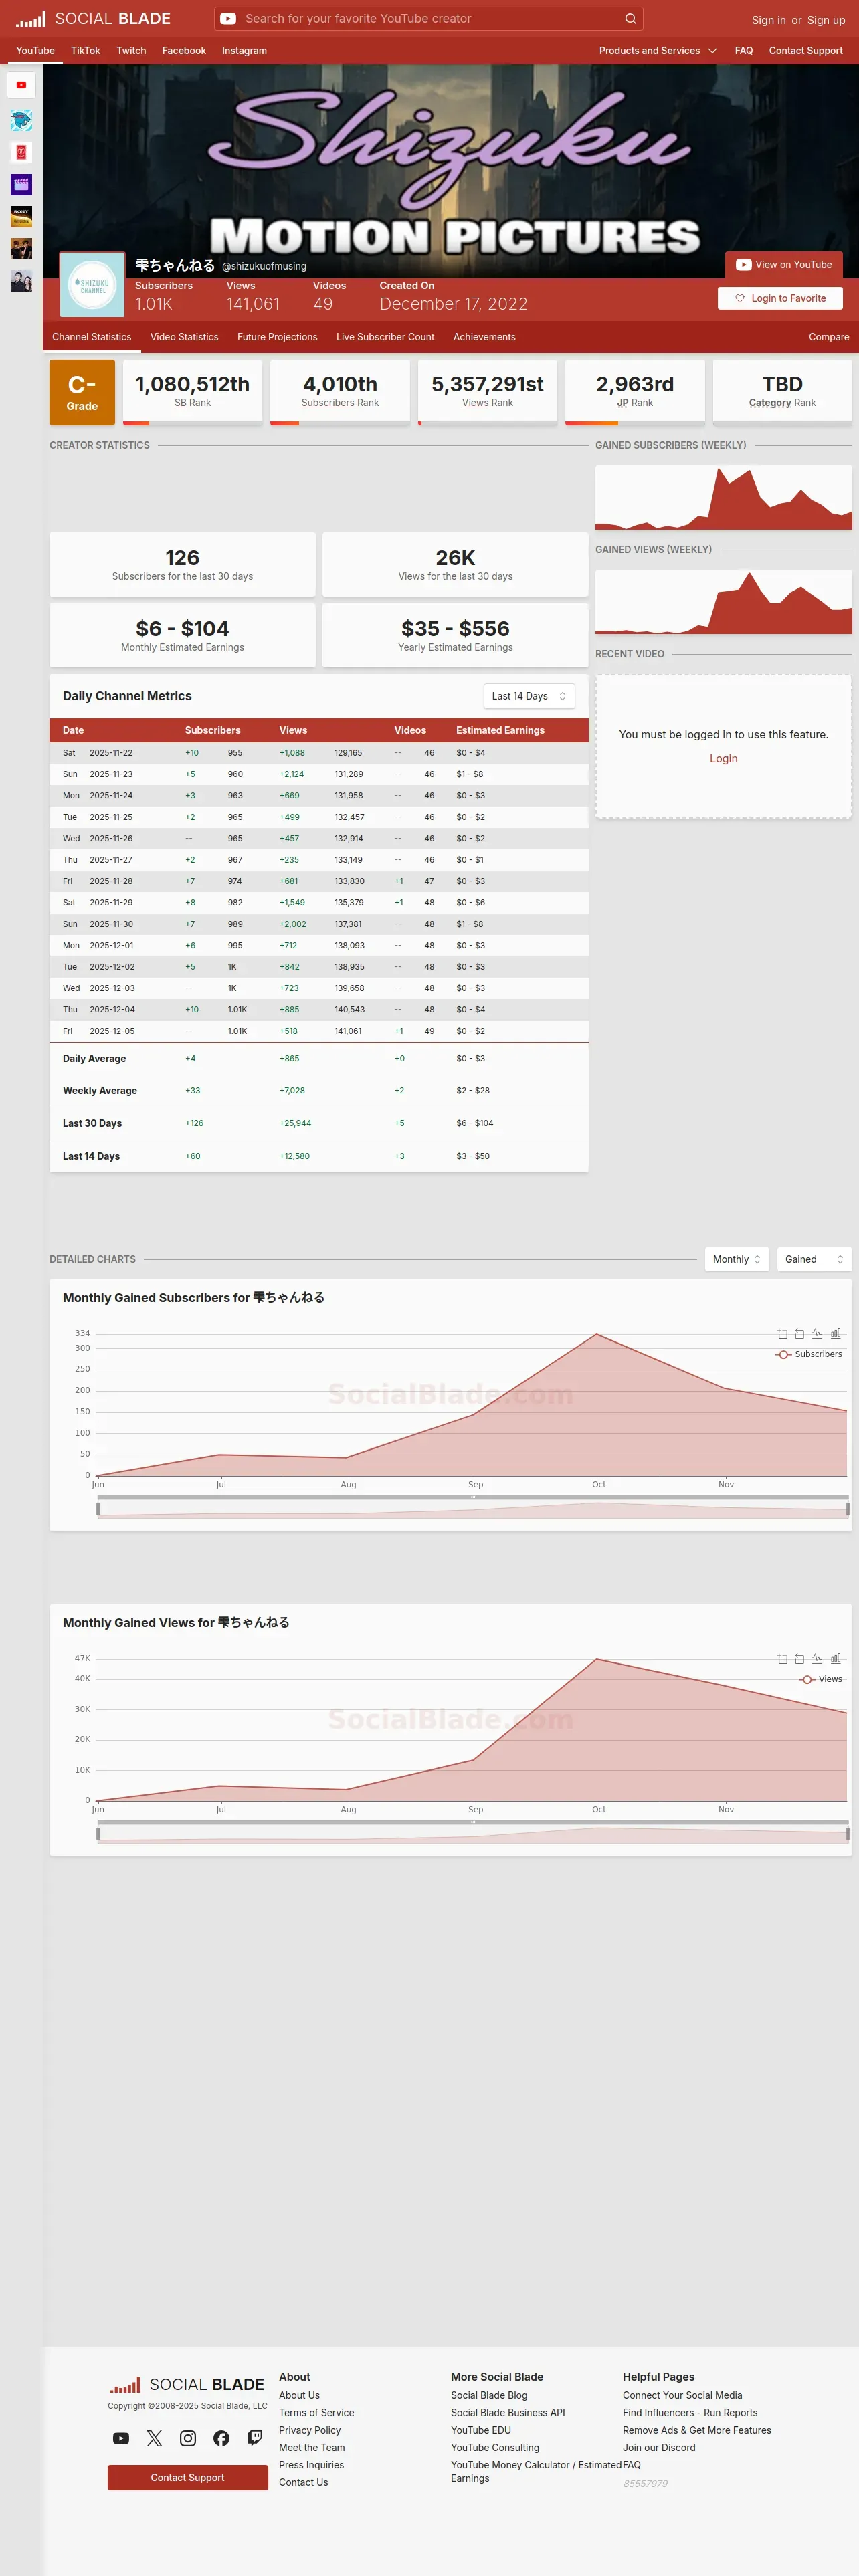Click the Social Blade logo in header
The image size is (859, 2576).
coord(93,19)
